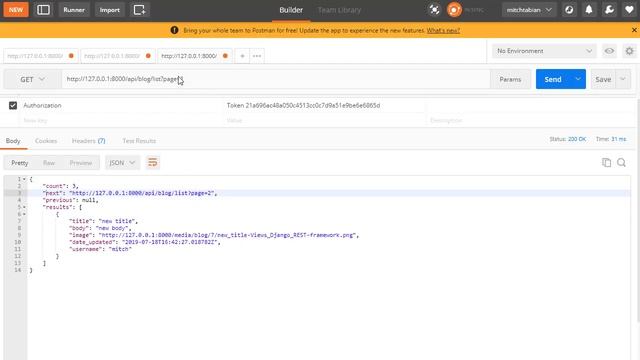Image resolution: width=640 pixels, height=360 pixels.
Task: Select the response Headers (7) tab
Action: coord(89,141)
